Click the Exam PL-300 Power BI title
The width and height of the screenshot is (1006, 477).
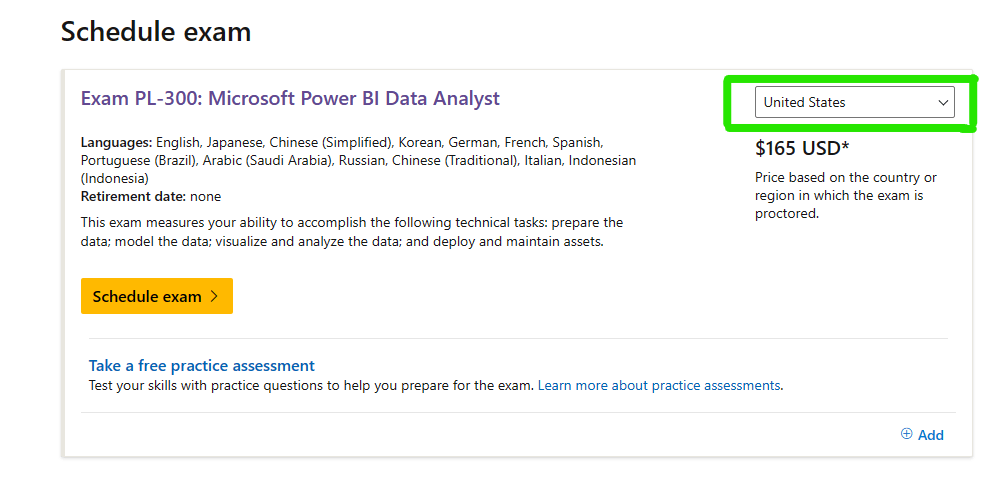click(290, 98)
